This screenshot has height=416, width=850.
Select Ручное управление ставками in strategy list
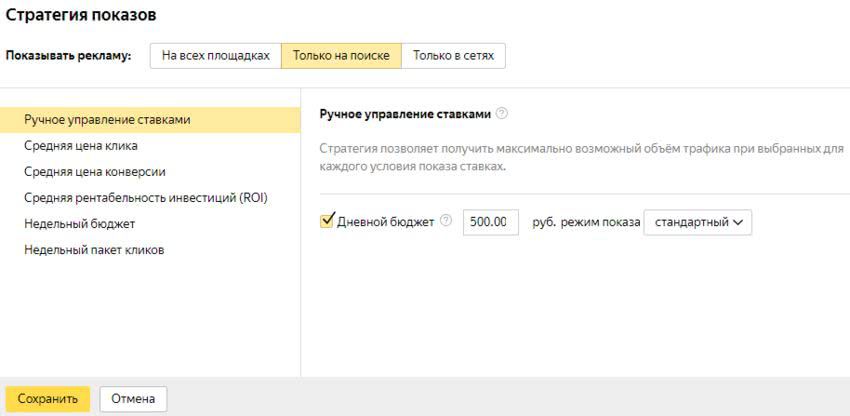coord(107,120)
